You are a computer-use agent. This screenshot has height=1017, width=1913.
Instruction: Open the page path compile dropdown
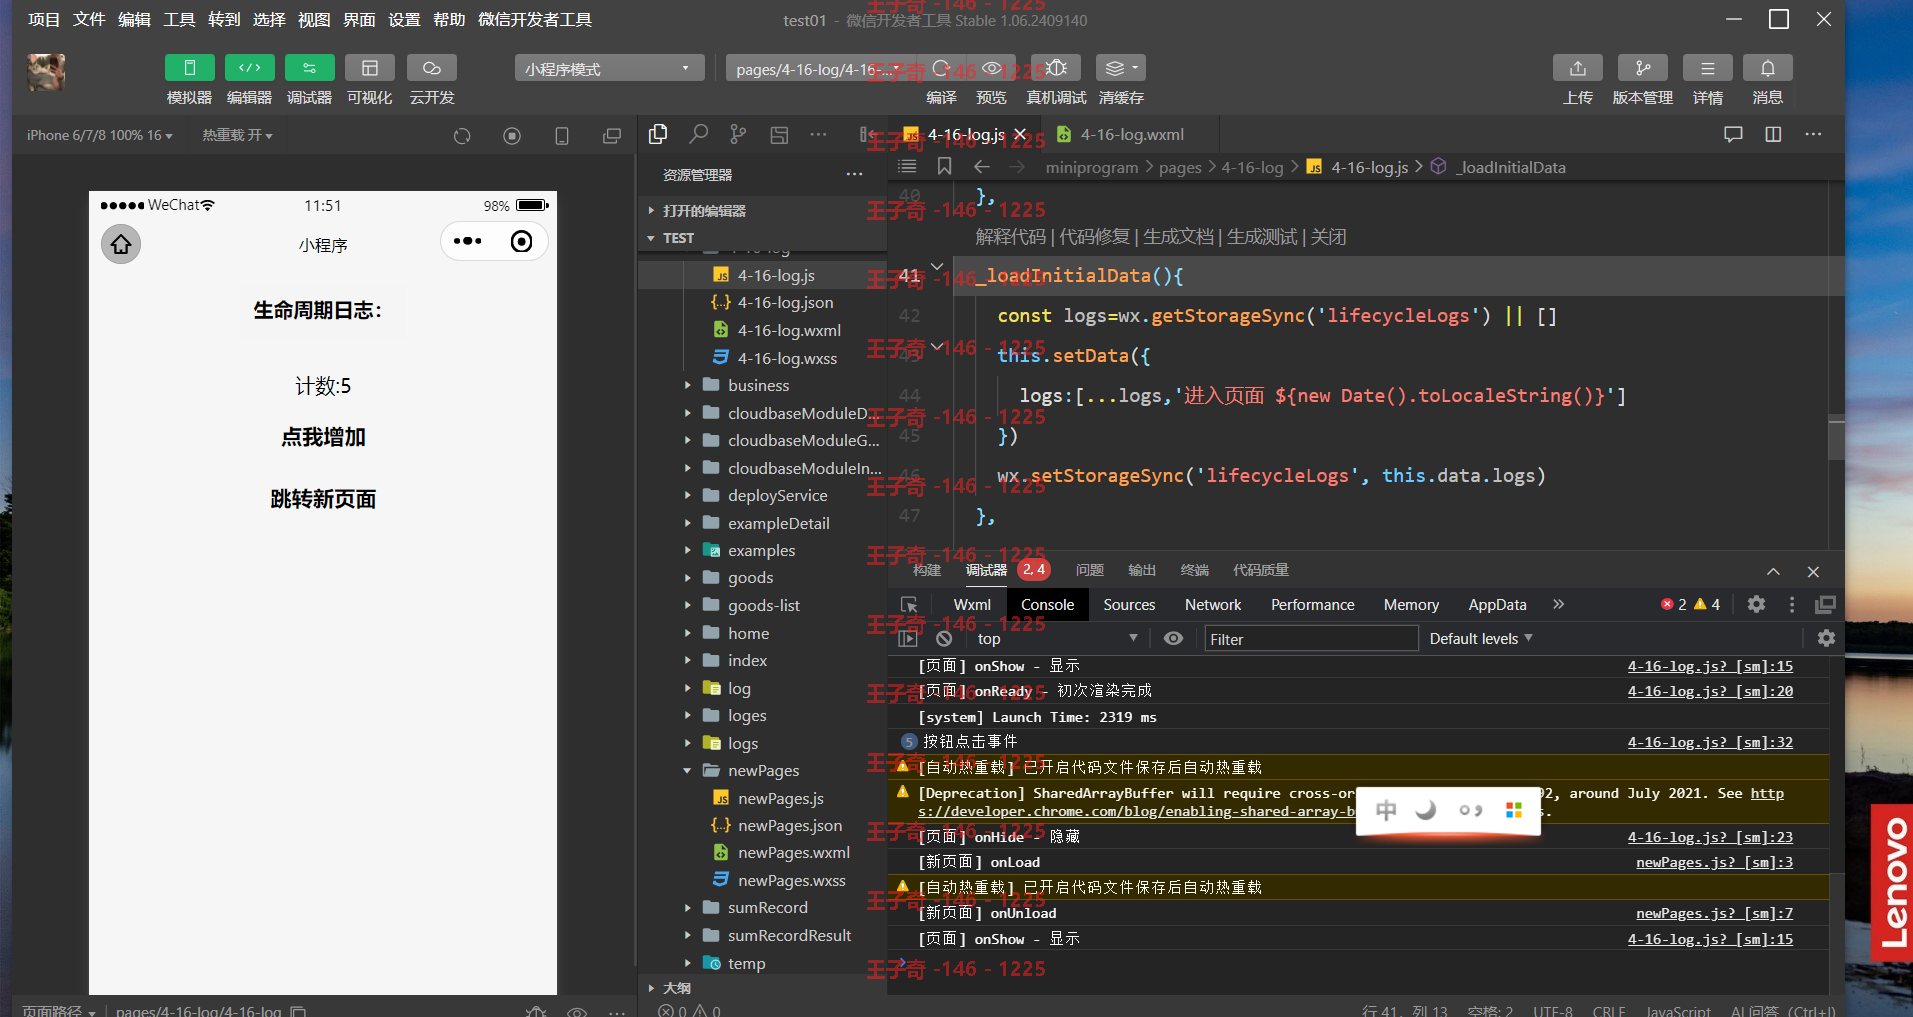click(x=820, y=69)
